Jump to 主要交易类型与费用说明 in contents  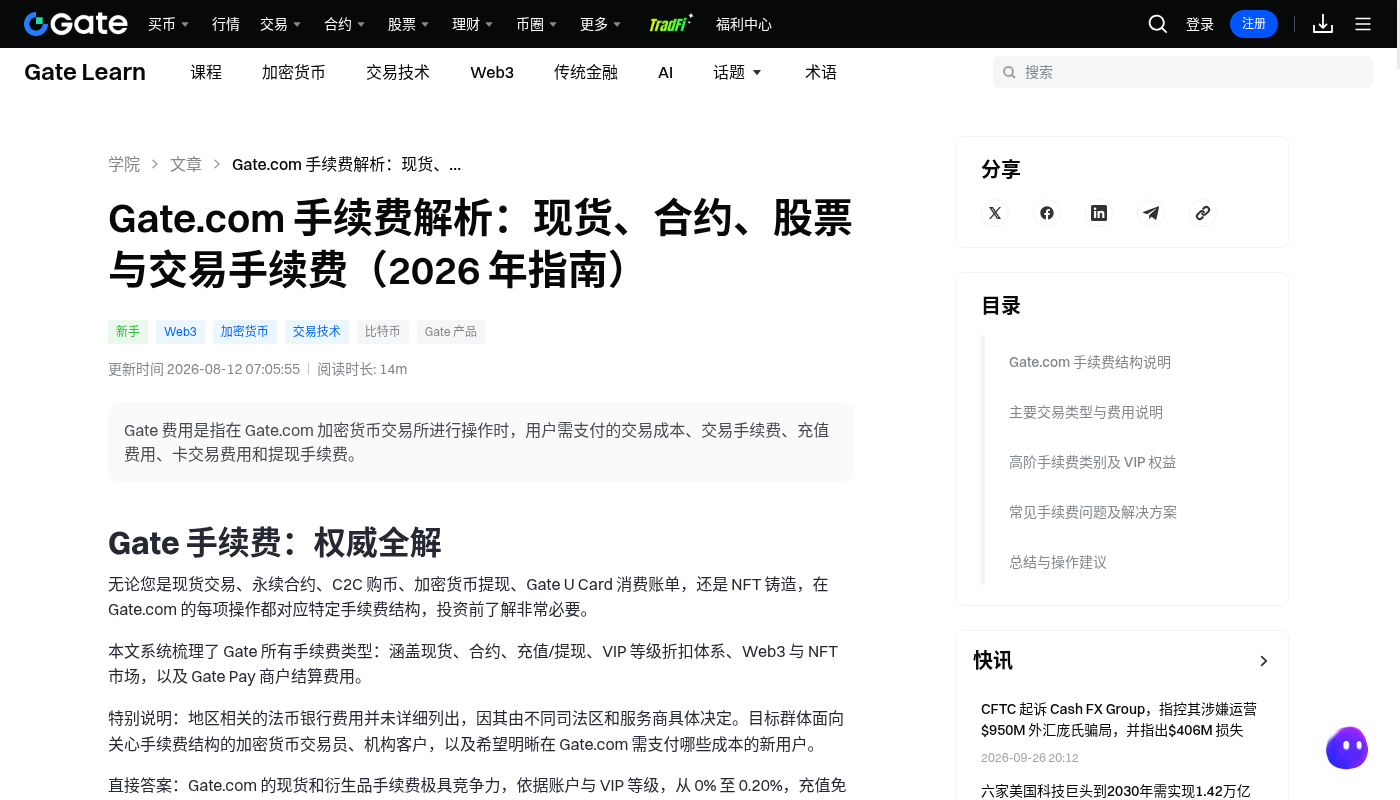point(1086,412)
